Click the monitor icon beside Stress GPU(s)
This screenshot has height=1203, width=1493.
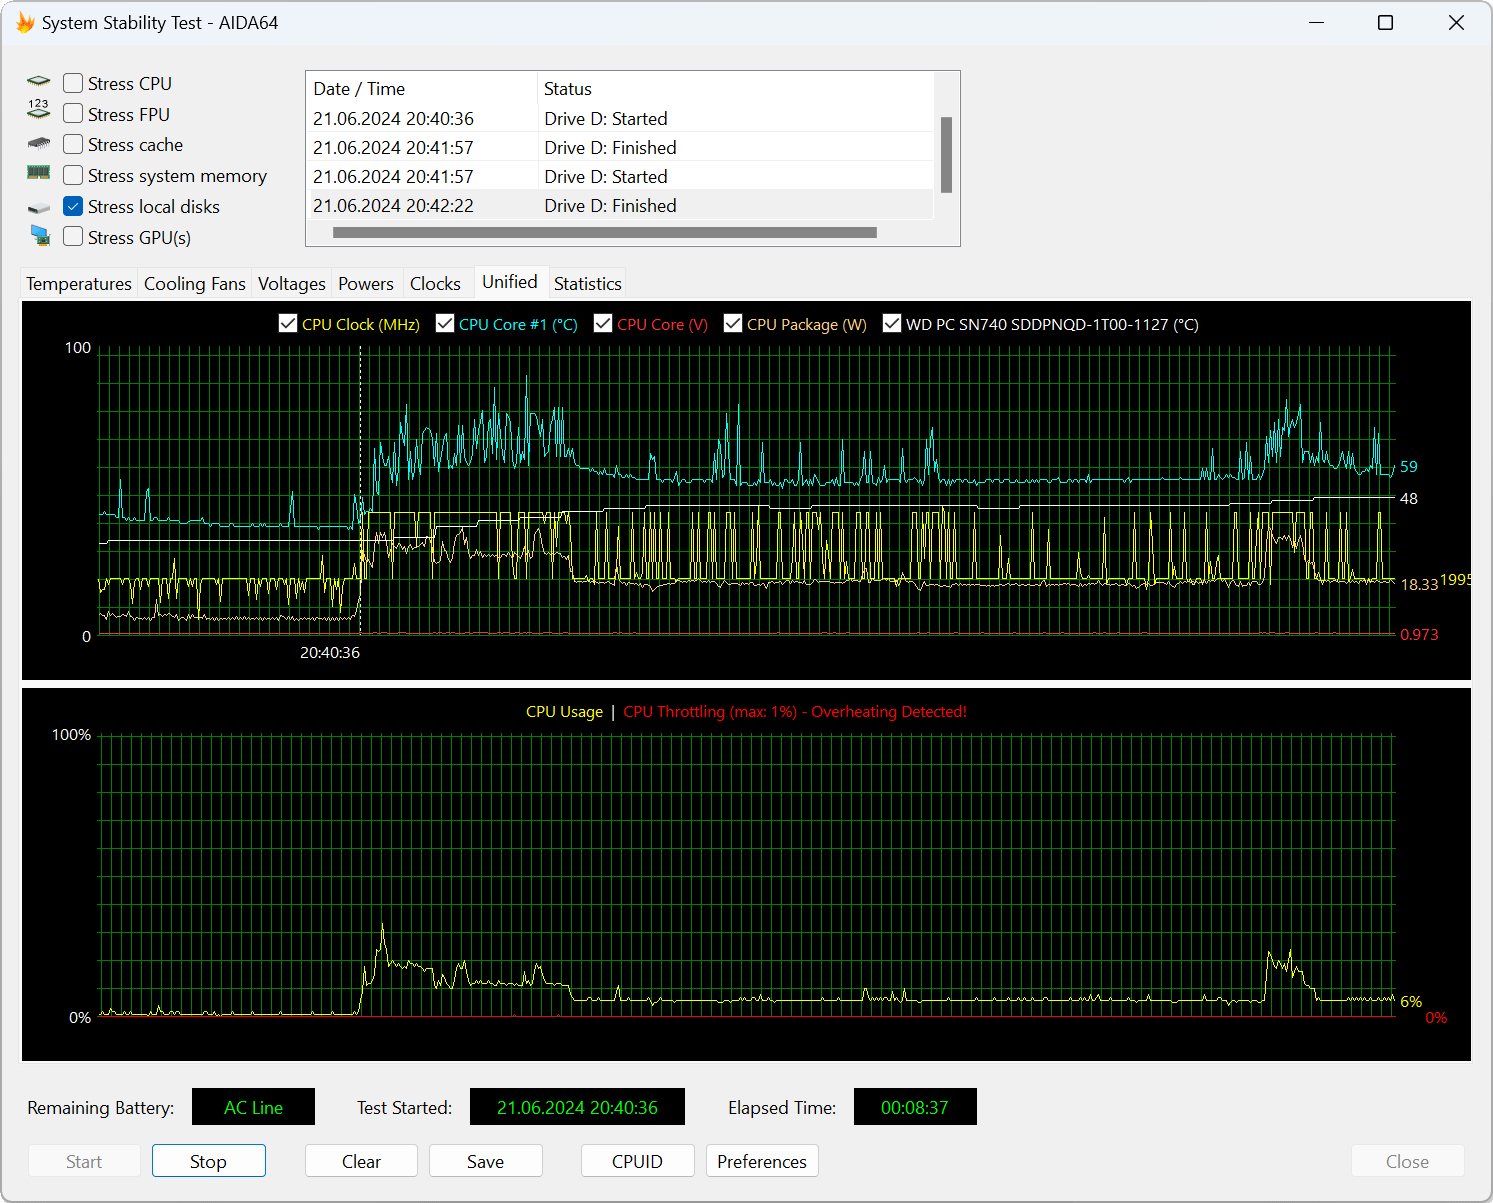coord(40,236)
